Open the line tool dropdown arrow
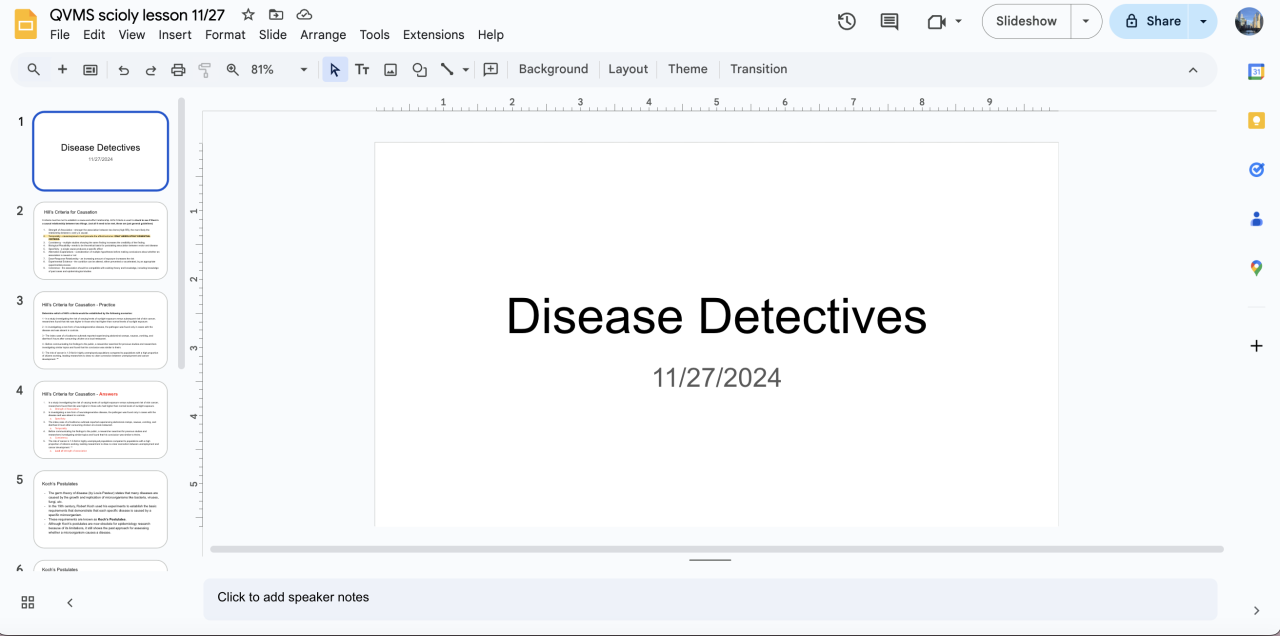 (x=466, y=70)
